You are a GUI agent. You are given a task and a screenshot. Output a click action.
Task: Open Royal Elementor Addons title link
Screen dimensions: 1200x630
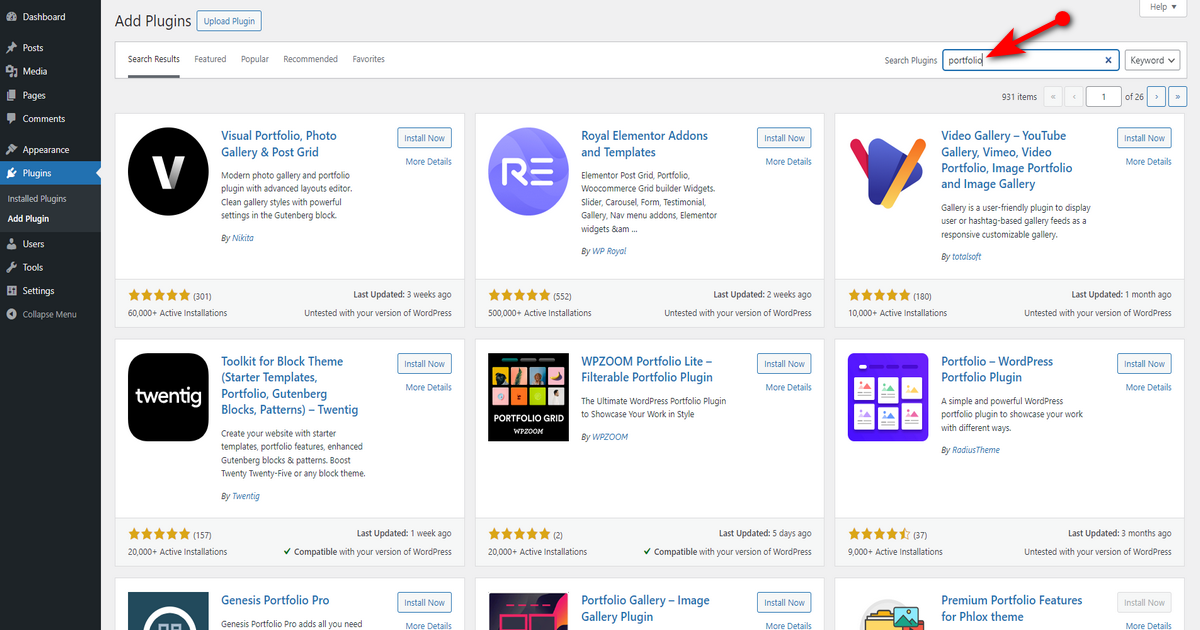[x=644, y=144]
